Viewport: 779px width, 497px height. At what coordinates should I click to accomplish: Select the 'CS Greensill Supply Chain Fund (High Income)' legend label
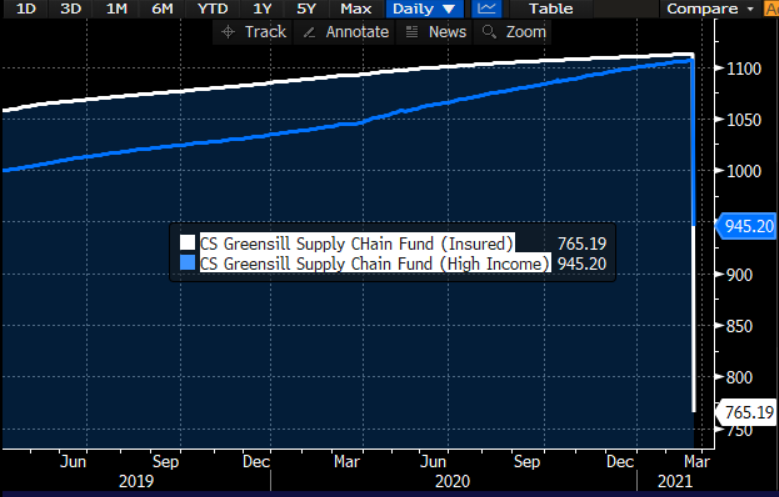[x=375, y=263]
